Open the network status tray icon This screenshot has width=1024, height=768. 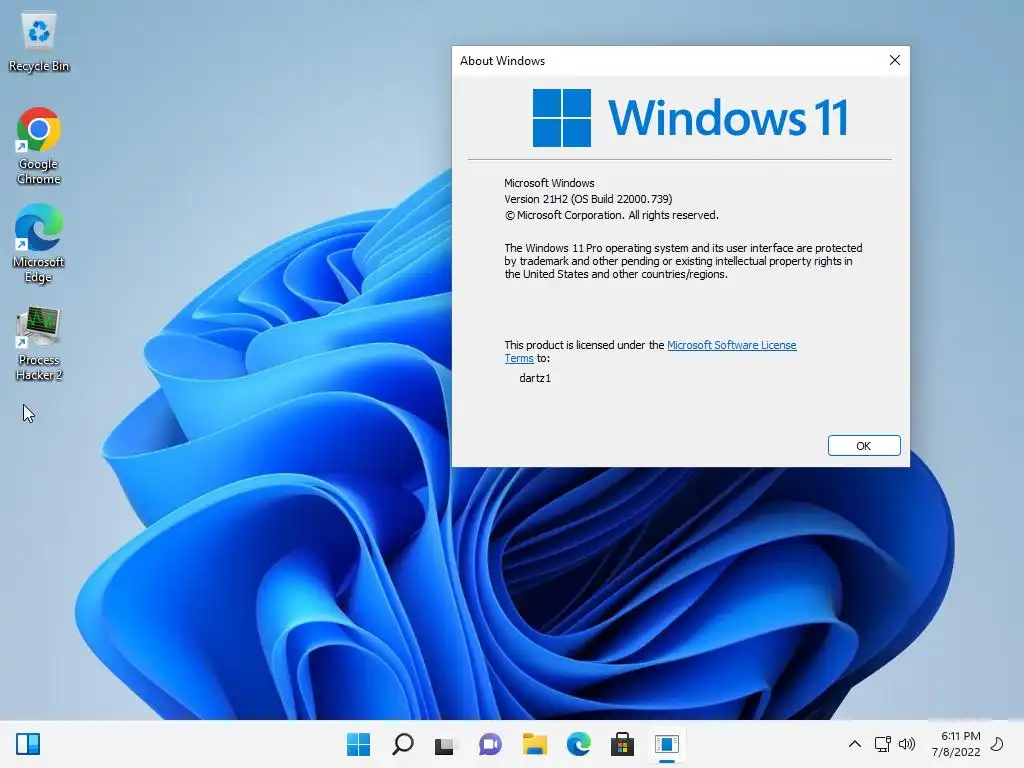tap(882, 744)
